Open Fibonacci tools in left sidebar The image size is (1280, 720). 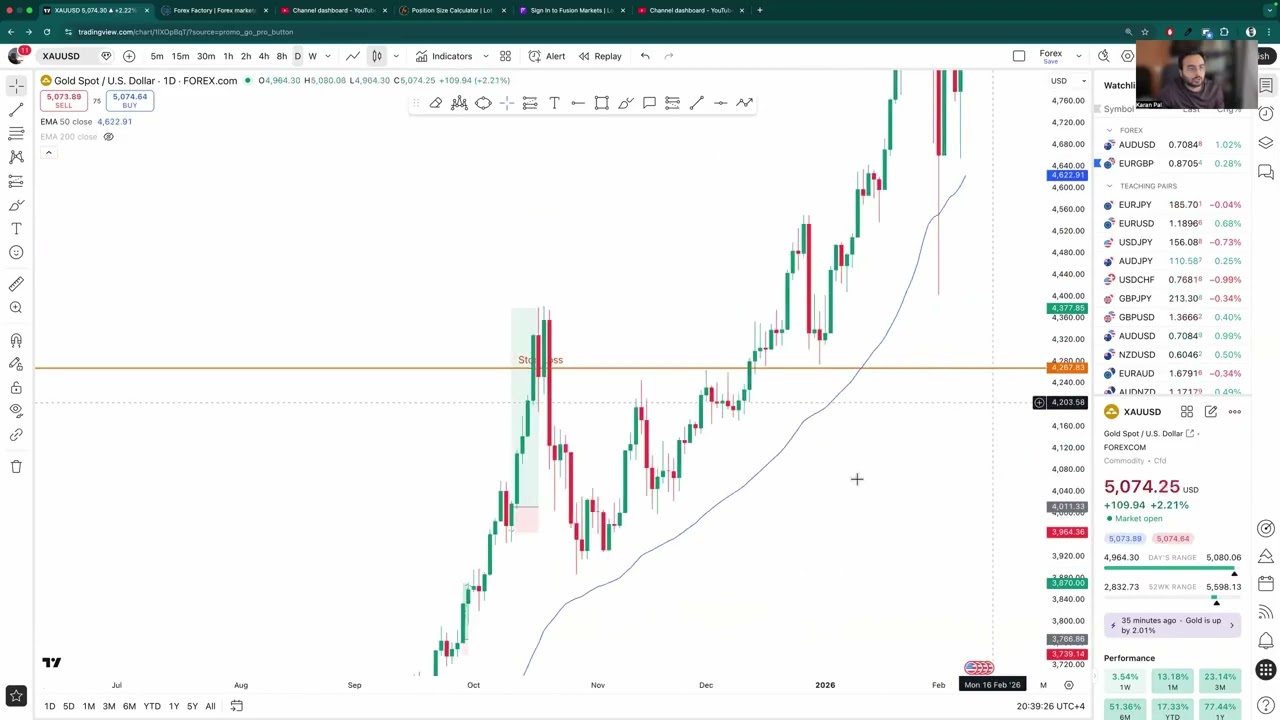(x=16, y=134)
